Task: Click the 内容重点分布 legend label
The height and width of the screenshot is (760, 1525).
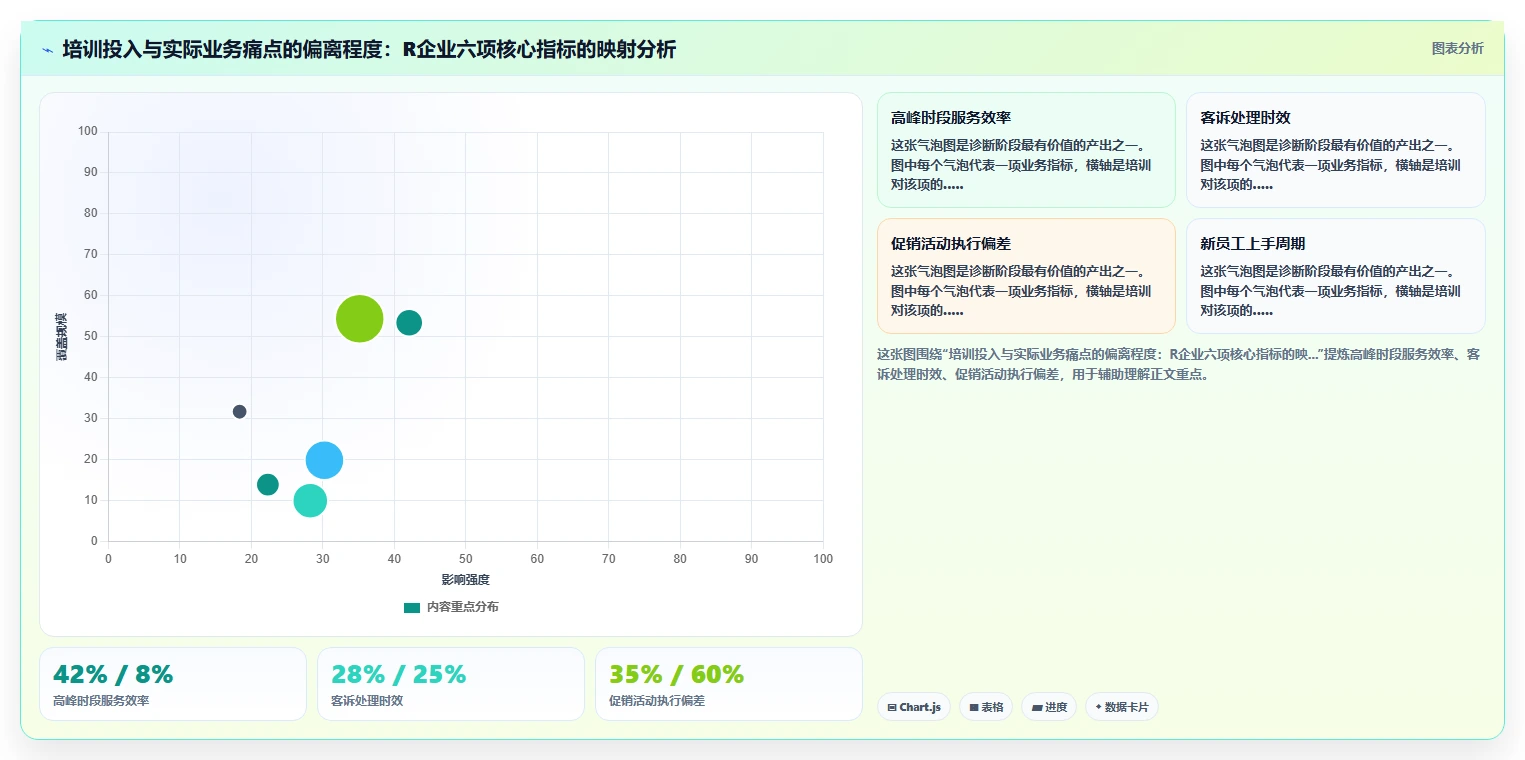Action: (x=462, y=607)
